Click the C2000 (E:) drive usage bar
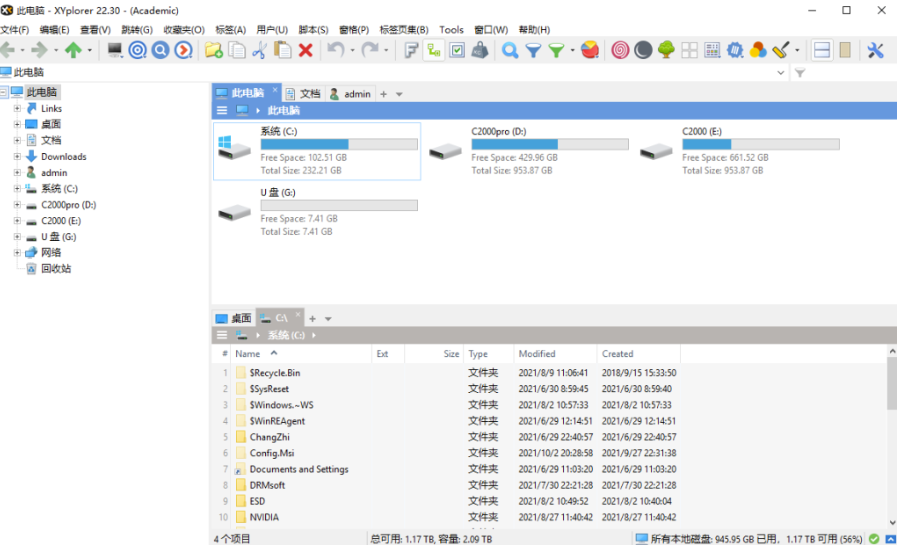This screenshot has width=904, height=553. [761, 144]
